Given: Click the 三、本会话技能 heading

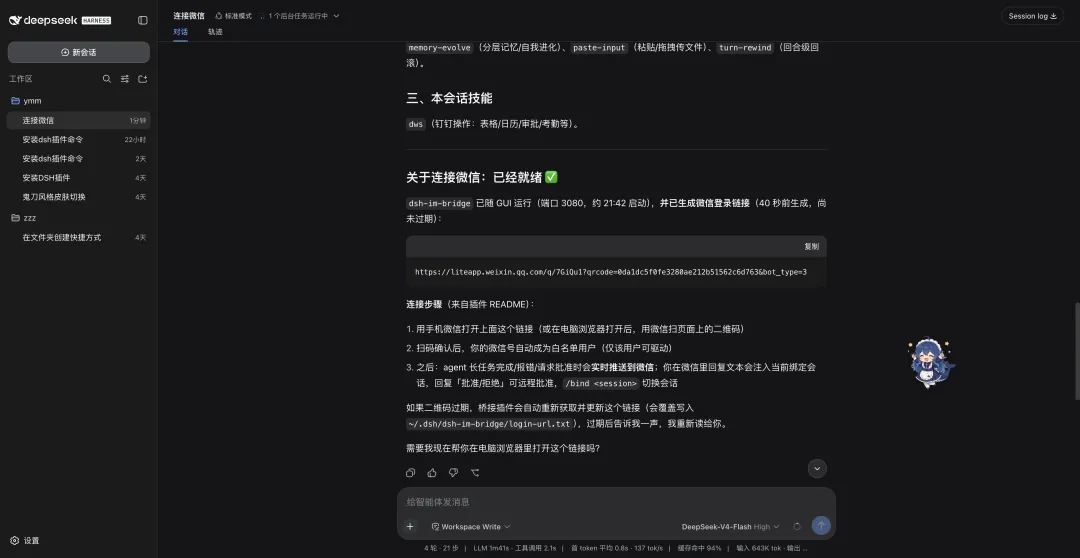Looking at the screenshot, I should coord(449,99).
